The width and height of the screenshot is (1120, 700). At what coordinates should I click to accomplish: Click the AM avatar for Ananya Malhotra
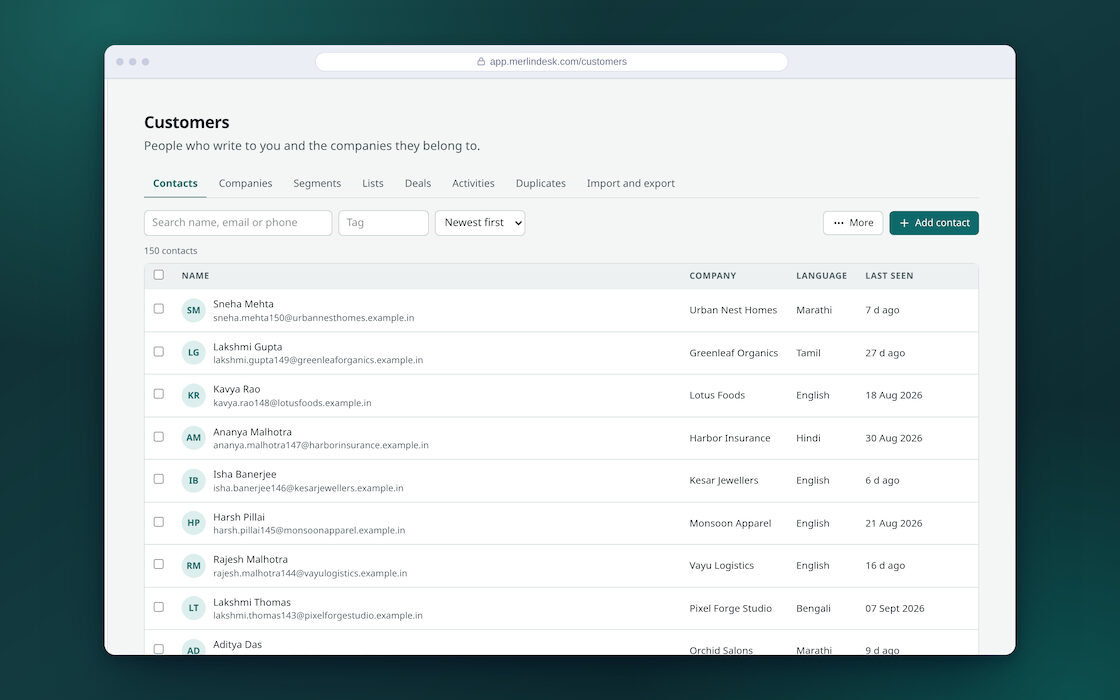194,438
